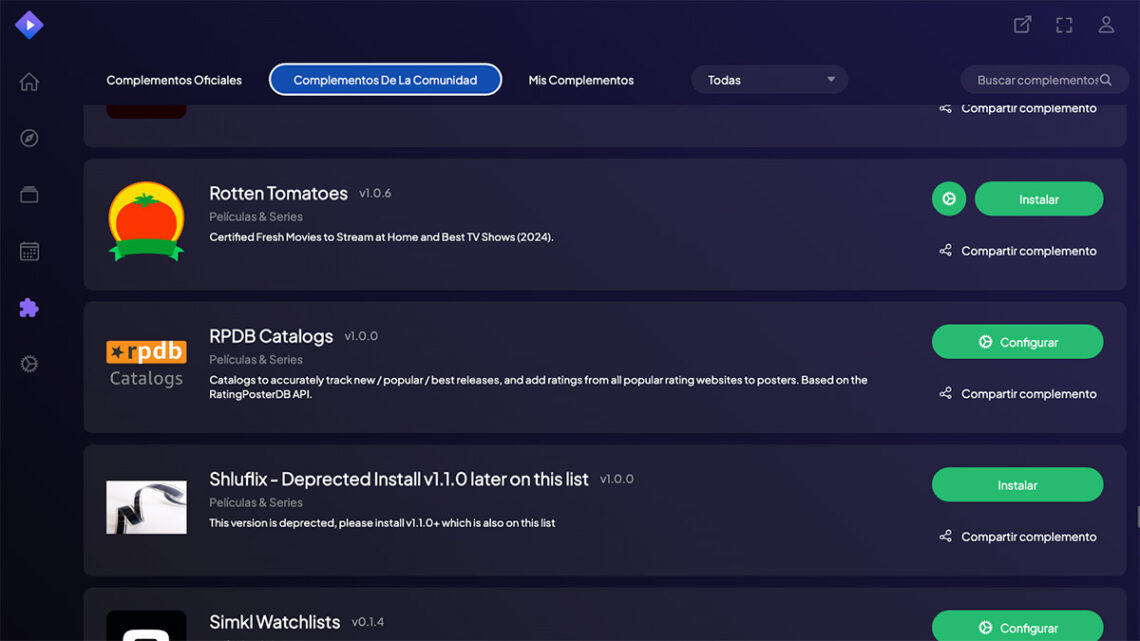
Task: Click Películas & Series under RPDB Catalogs
Action: tap(256, 360)
